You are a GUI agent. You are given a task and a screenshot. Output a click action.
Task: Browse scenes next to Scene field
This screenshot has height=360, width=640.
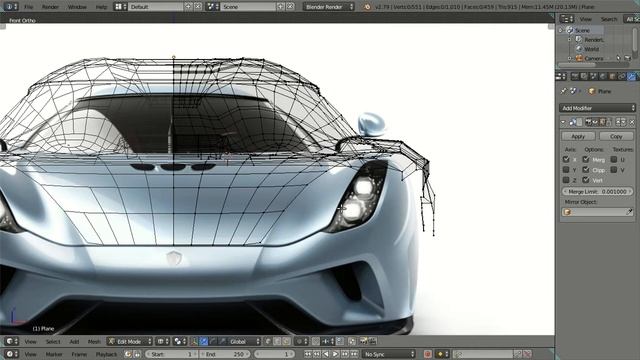click(212, 7)
